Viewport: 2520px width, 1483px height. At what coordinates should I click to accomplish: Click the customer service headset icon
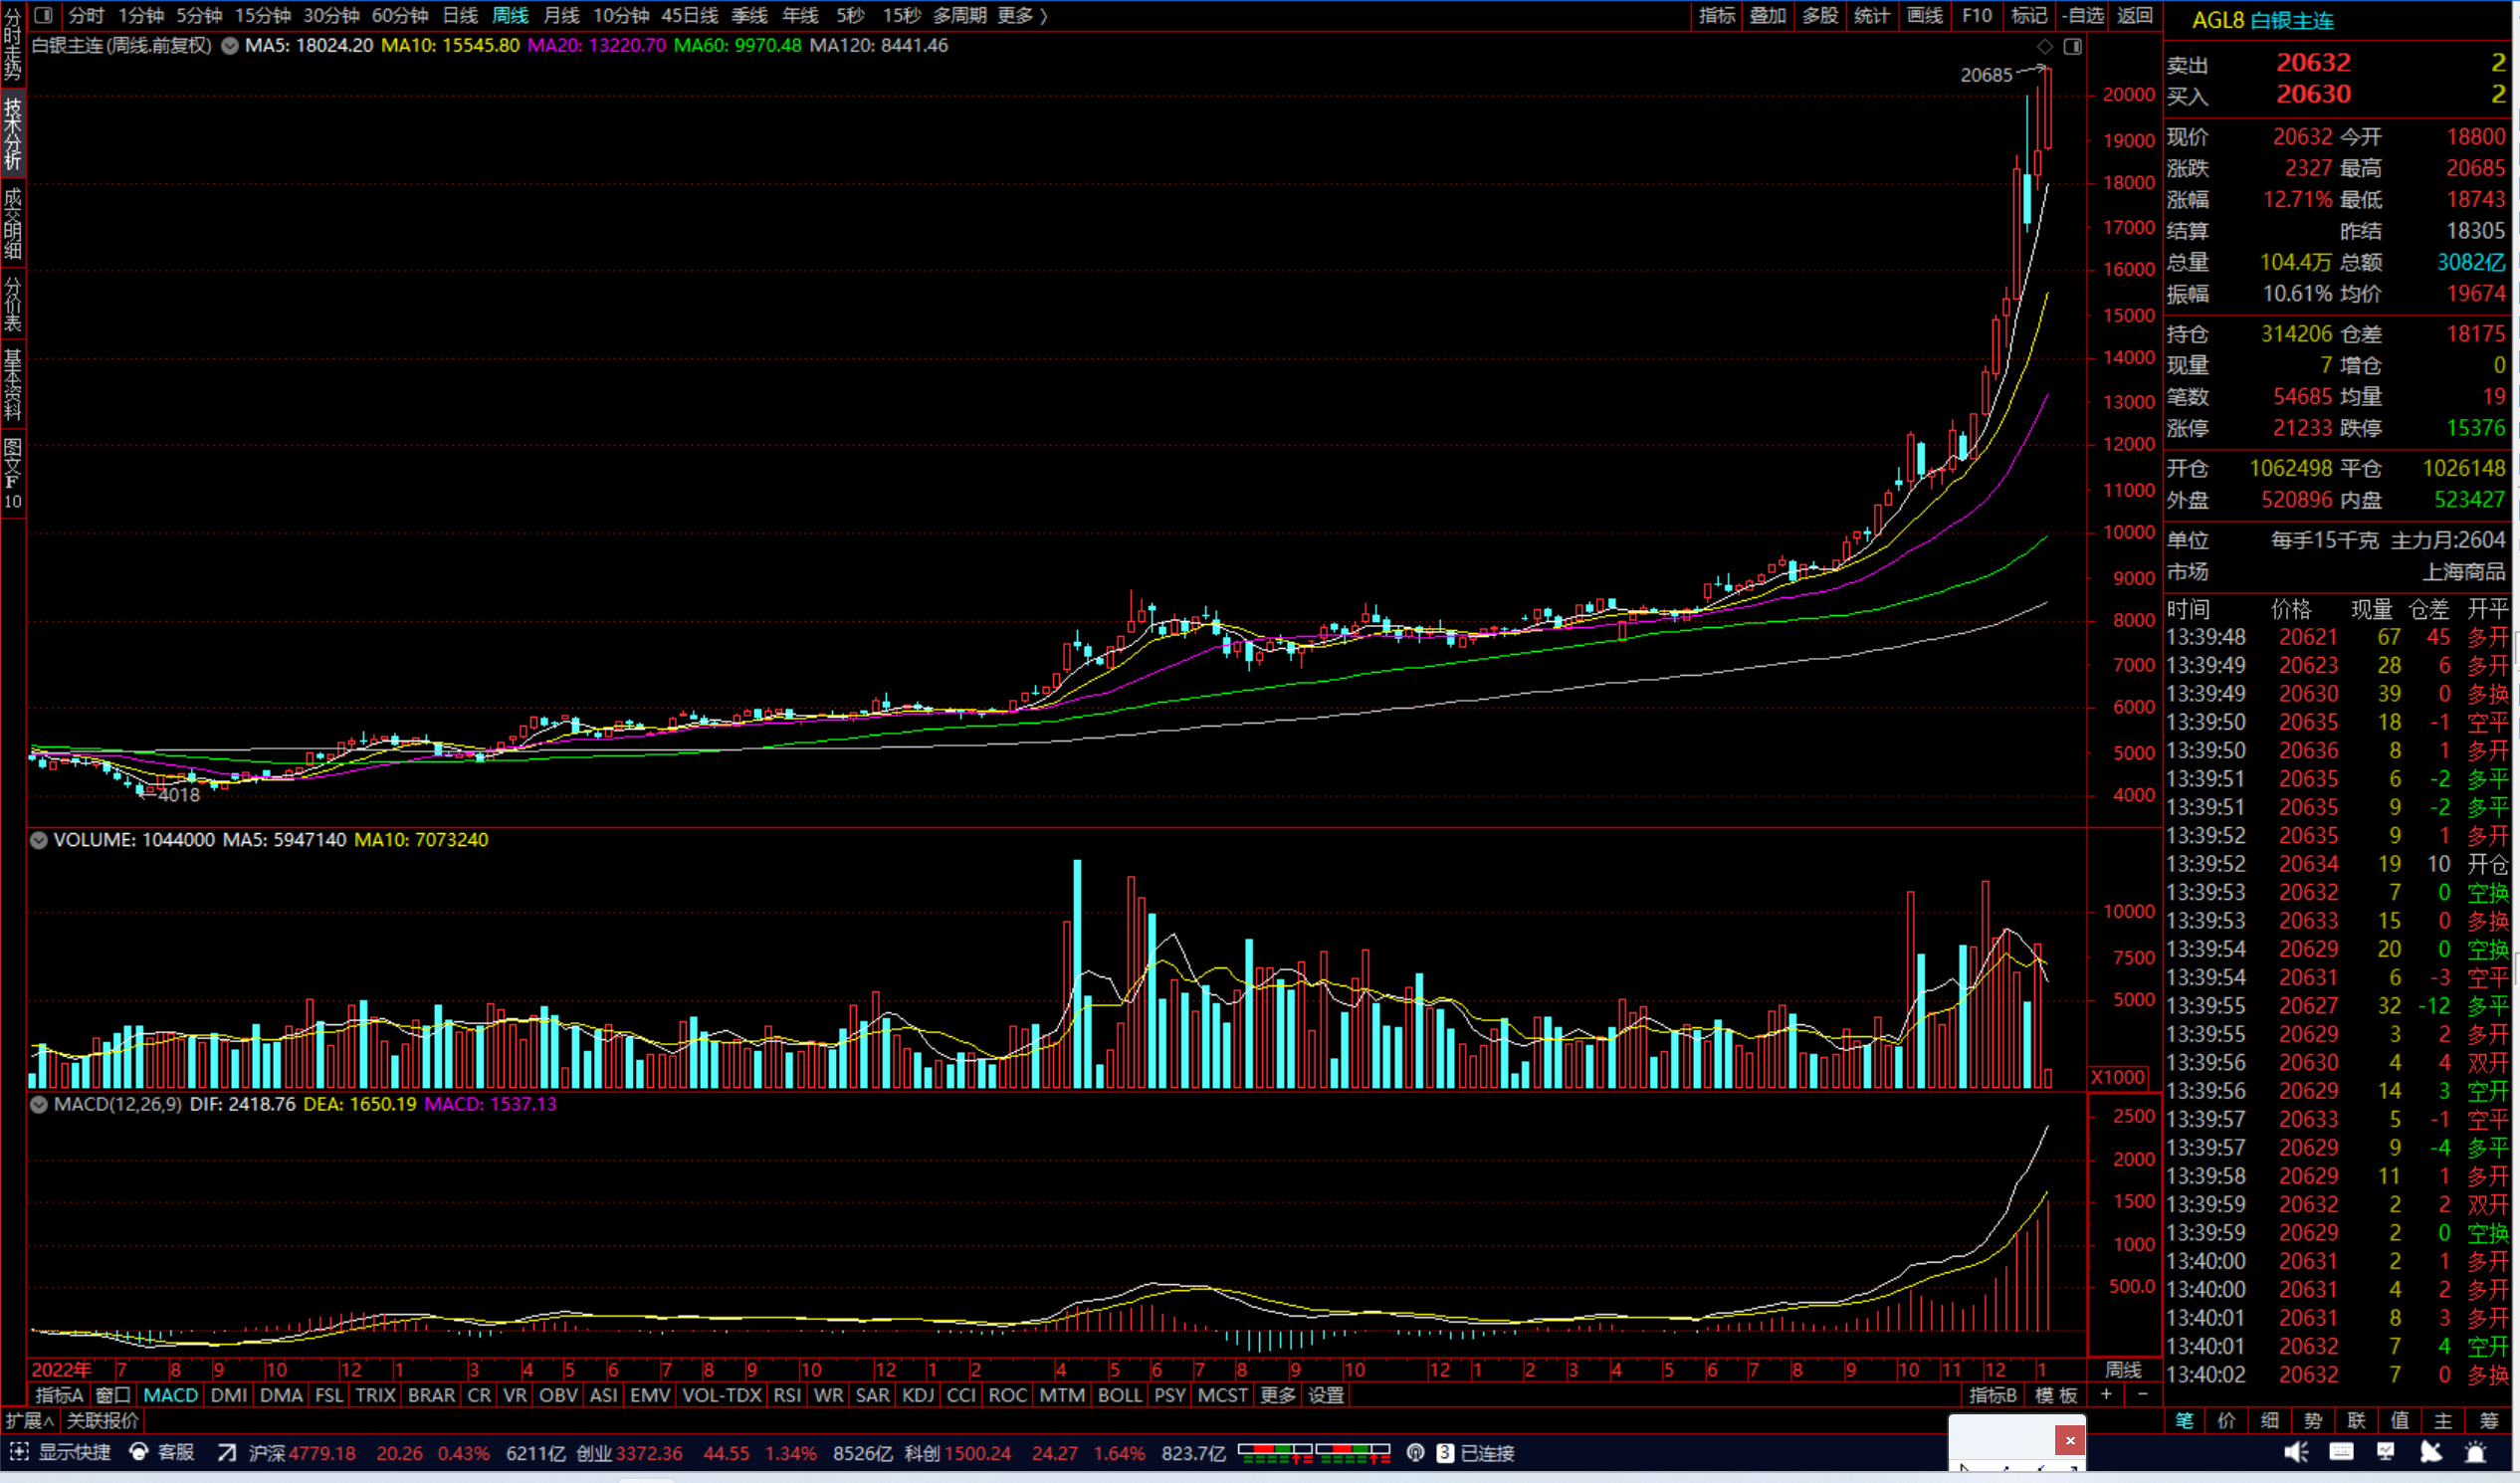click(139, 1452)
